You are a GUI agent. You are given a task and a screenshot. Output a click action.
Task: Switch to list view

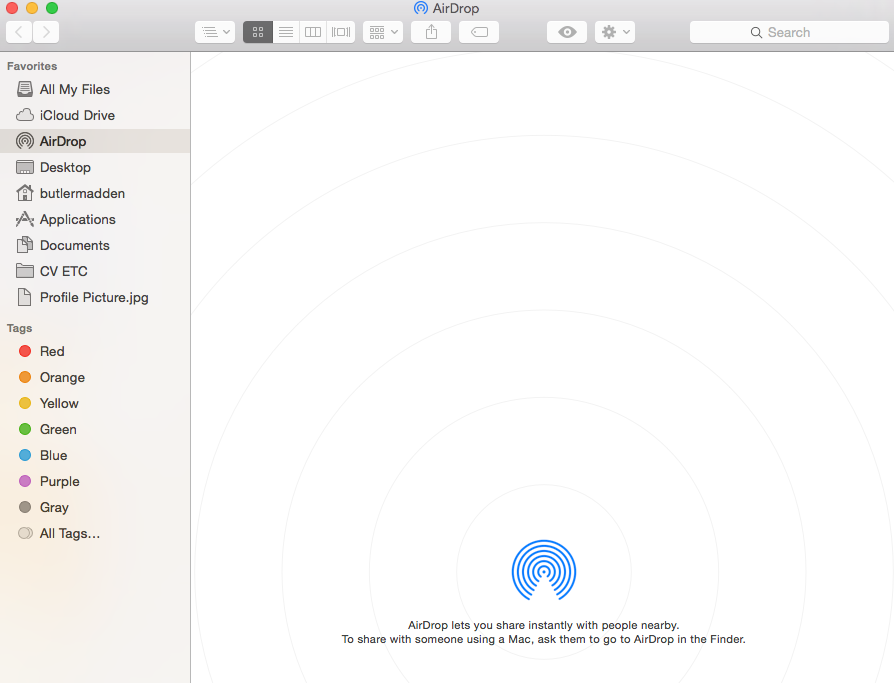286,32
